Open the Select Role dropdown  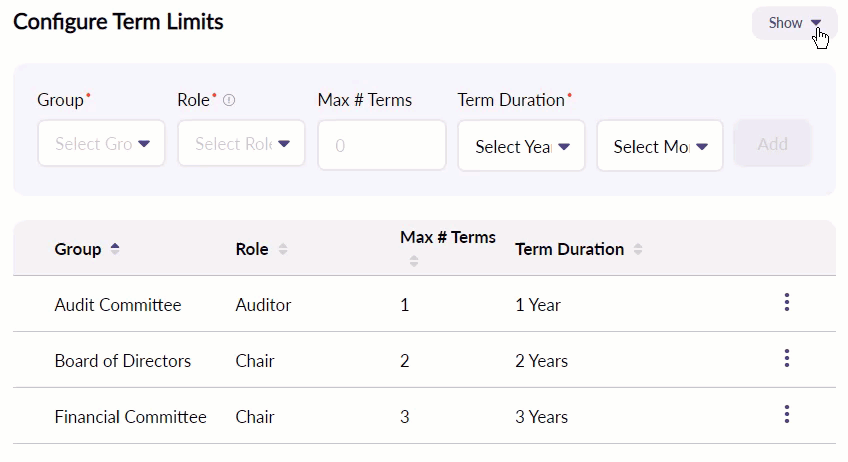(x=242, y=144)
